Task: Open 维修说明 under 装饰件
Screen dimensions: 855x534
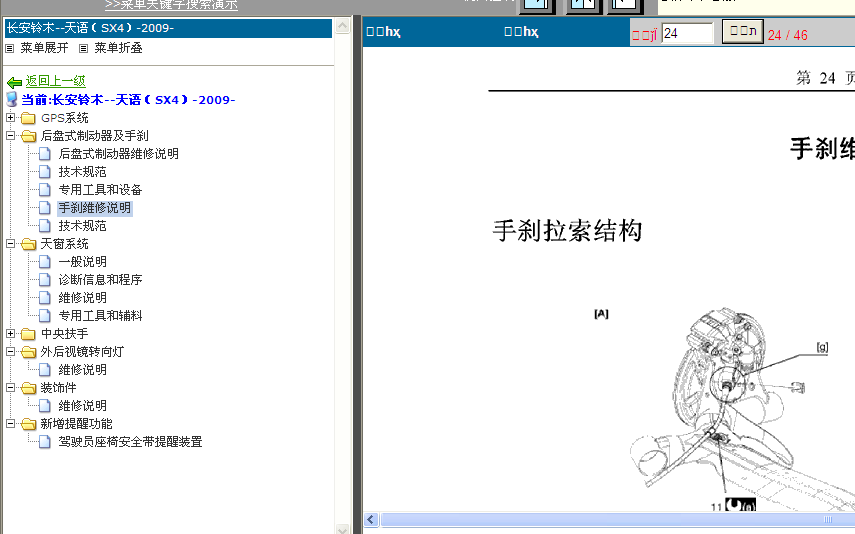Action: coord(82,406)
